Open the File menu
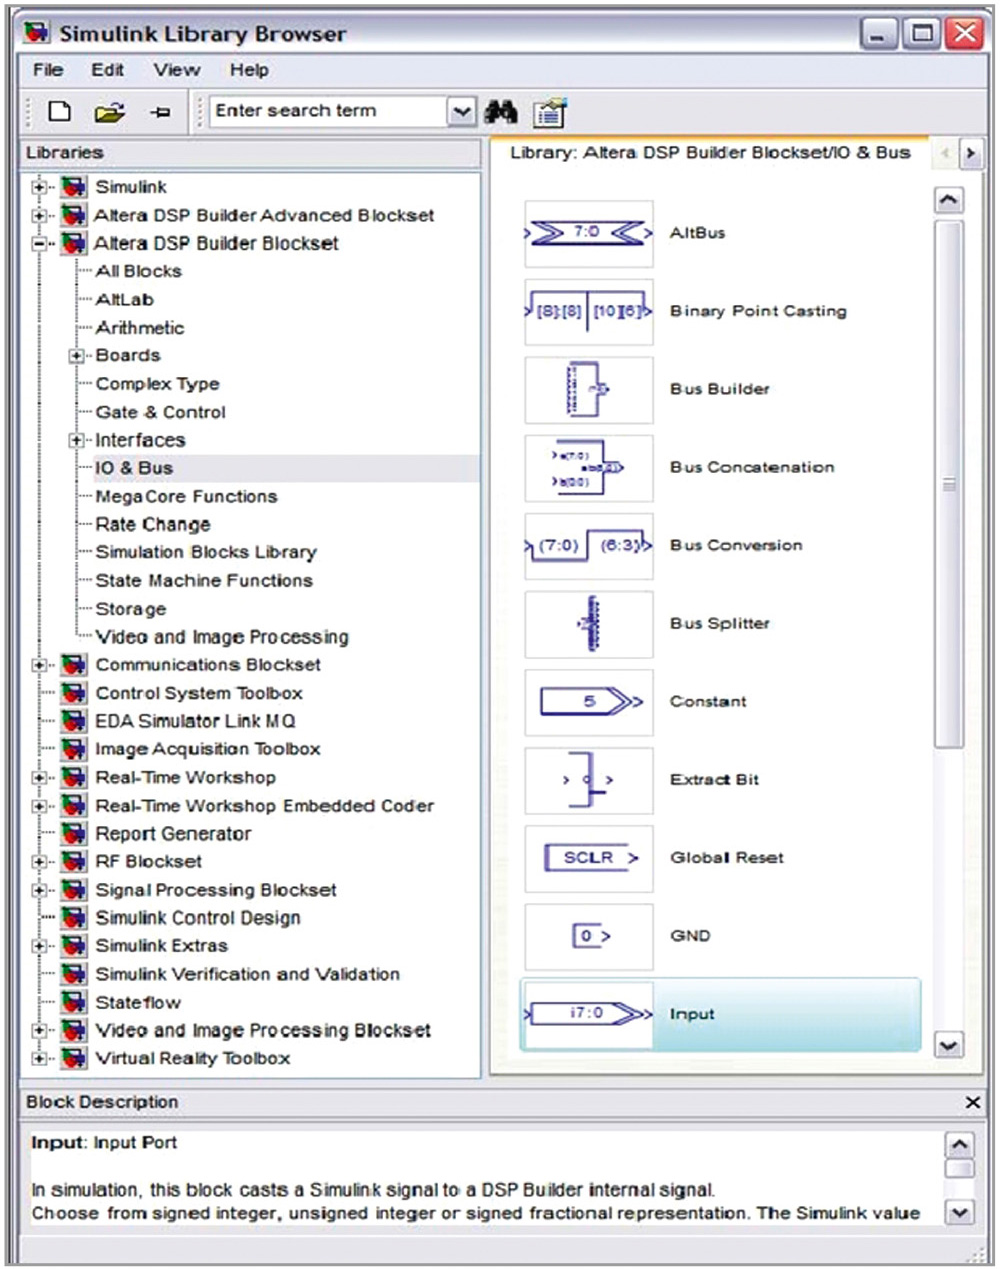This screenshot has width=1000, height=1269. [x=48, y=70]
